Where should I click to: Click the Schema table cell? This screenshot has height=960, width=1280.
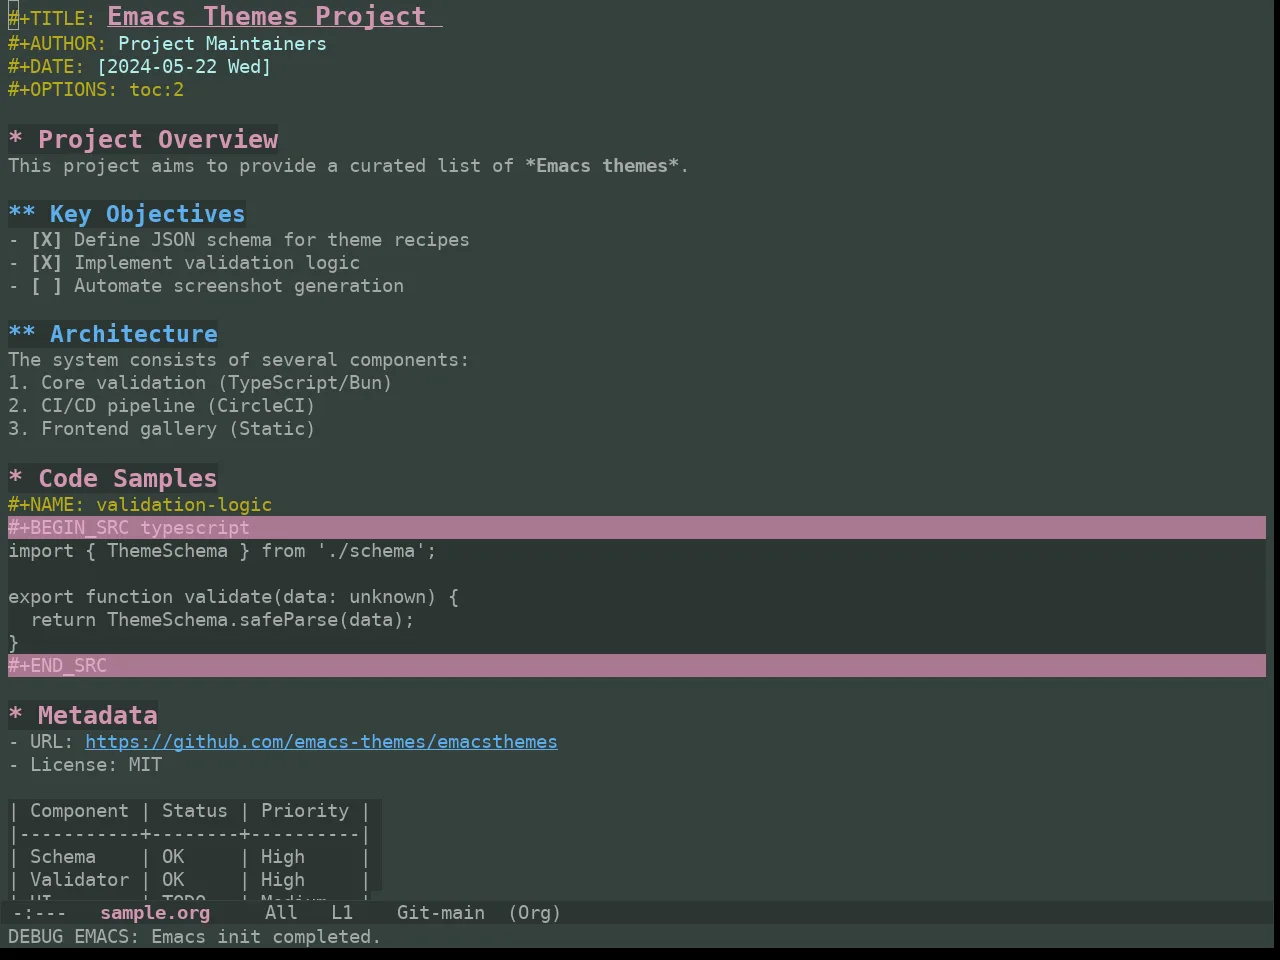[63, 857]
